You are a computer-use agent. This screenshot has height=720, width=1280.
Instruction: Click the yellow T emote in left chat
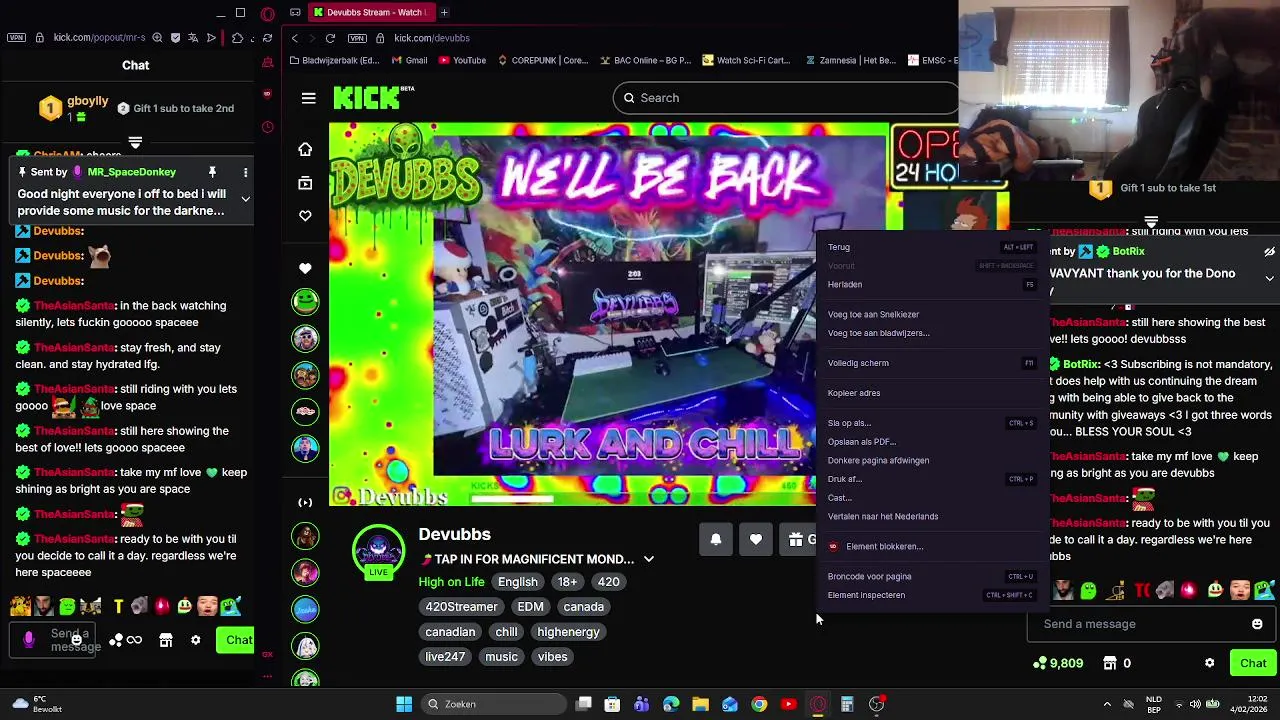click(x=118, y=606)
